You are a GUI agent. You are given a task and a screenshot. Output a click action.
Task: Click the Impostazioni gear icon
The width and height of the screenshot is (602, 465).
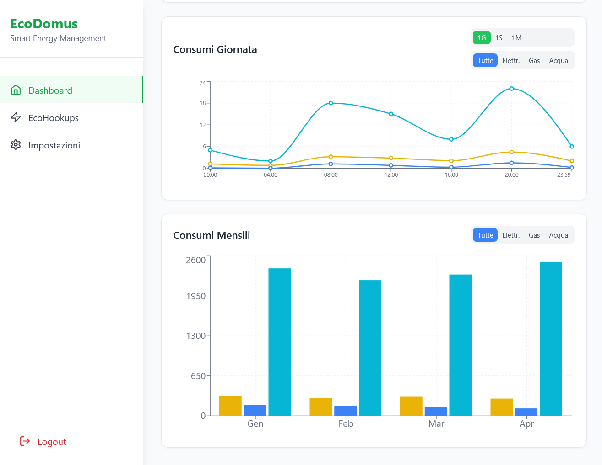click(16, 145)
